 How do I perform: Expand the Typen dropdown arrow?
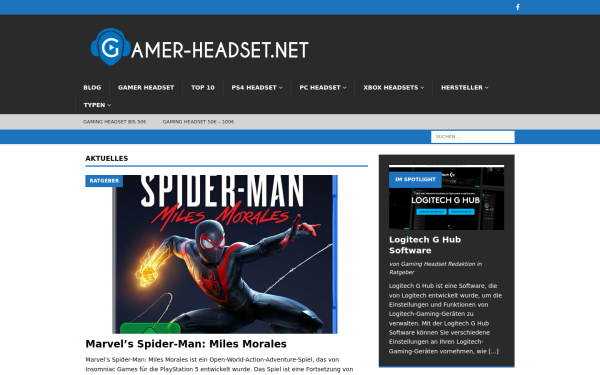[109, 105]
